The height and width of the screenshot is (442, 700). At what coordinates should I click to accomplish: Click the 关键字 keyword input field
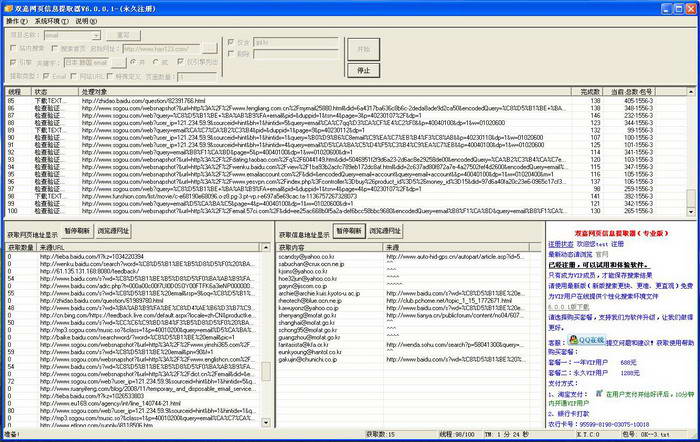coord(87,63)
